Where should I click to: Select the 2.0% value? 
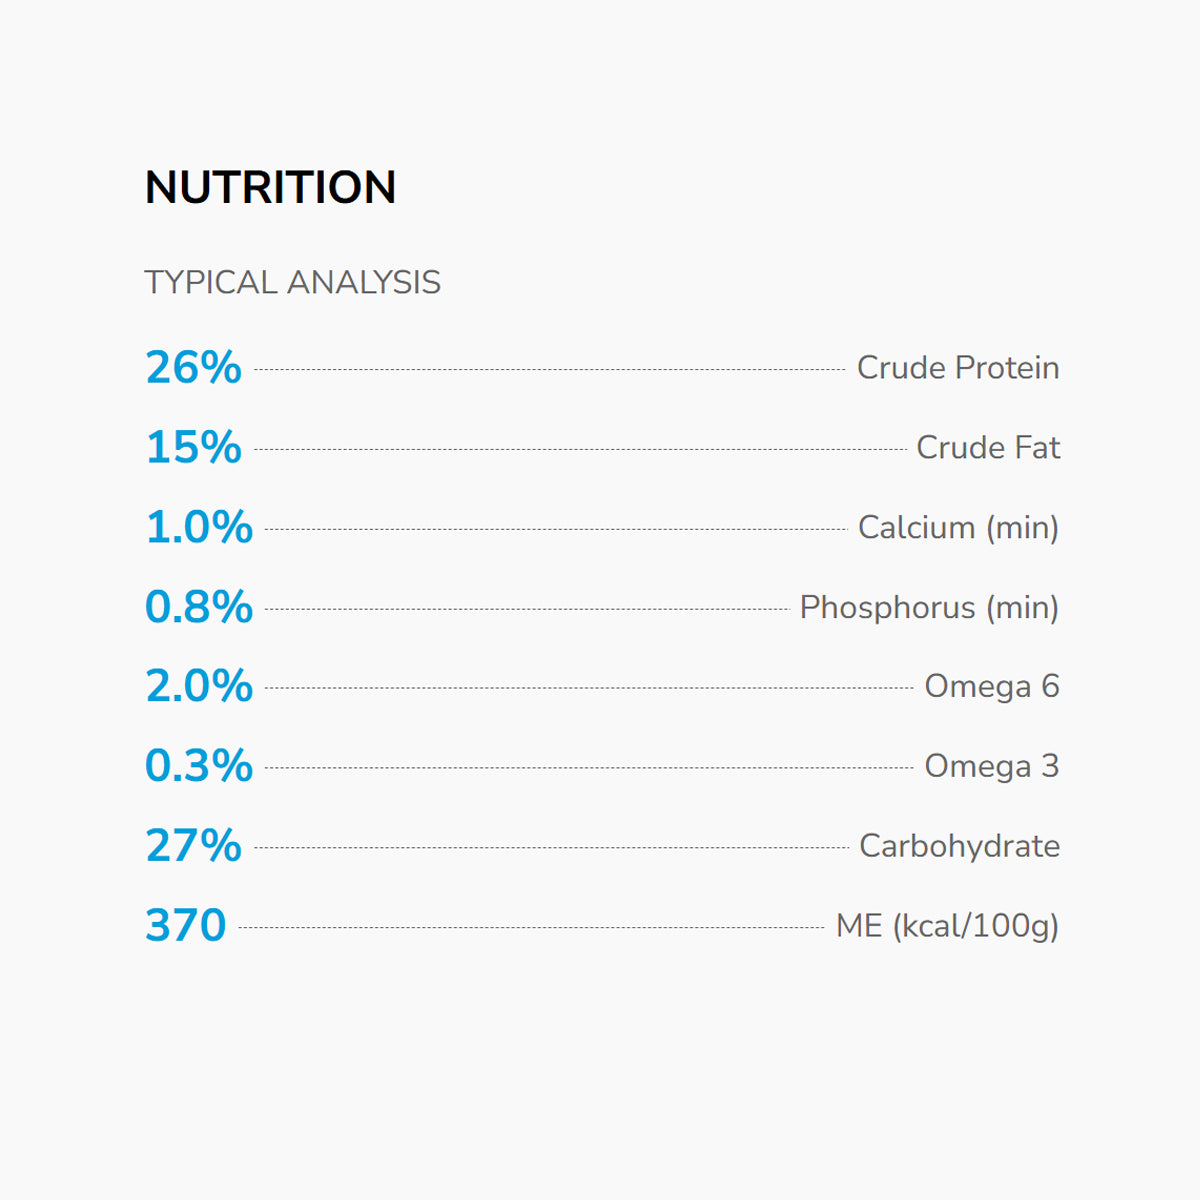point(199,686)
